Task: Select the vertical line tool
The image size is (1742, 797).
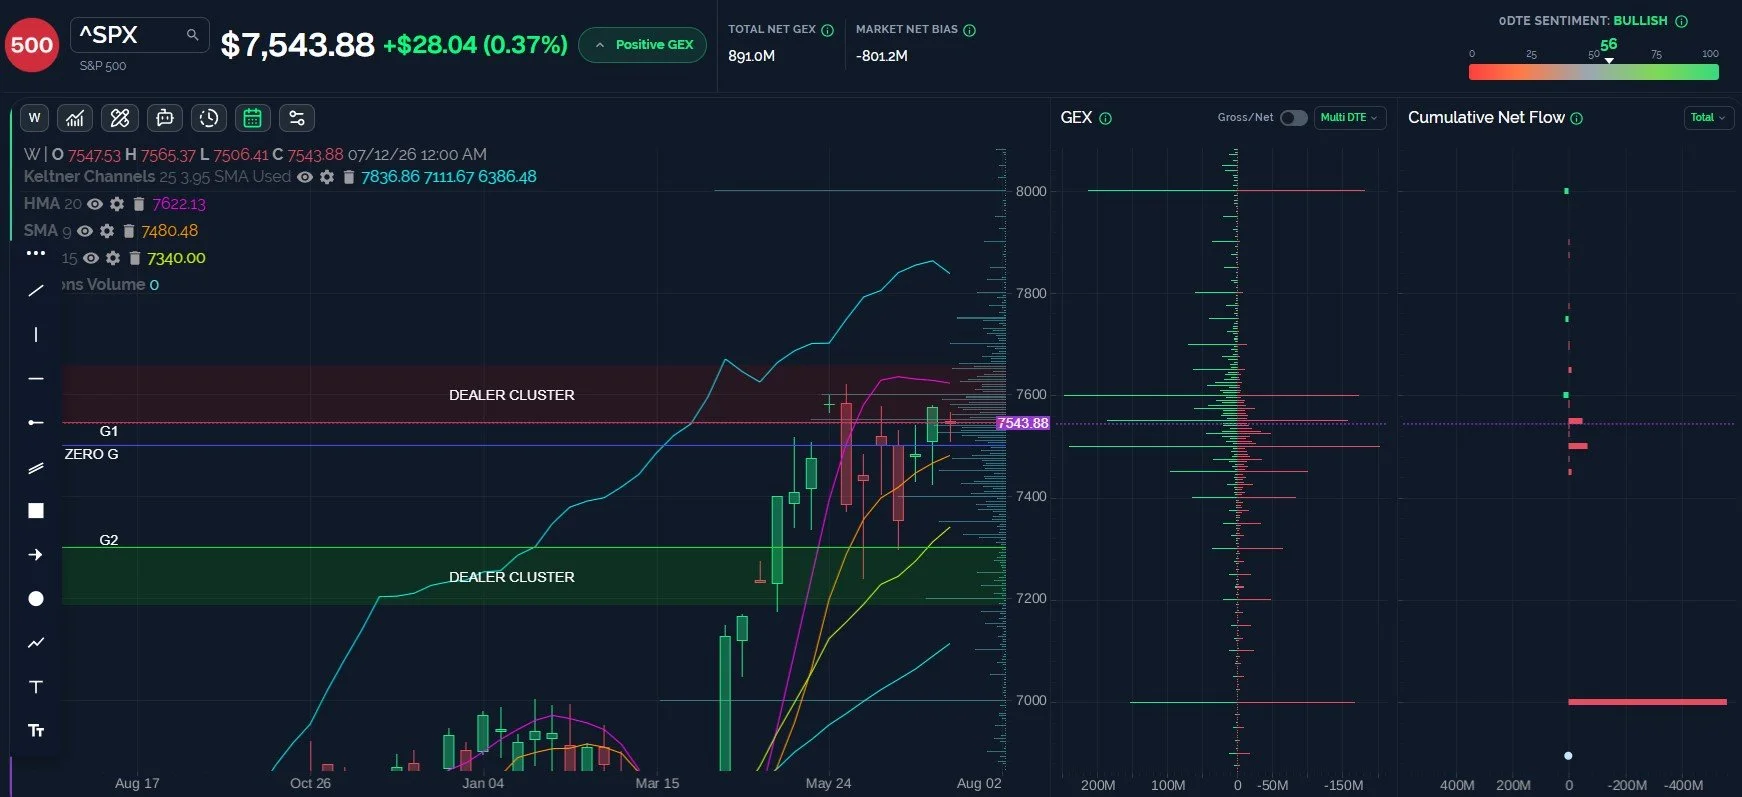Action: click(x=36, y=335)
